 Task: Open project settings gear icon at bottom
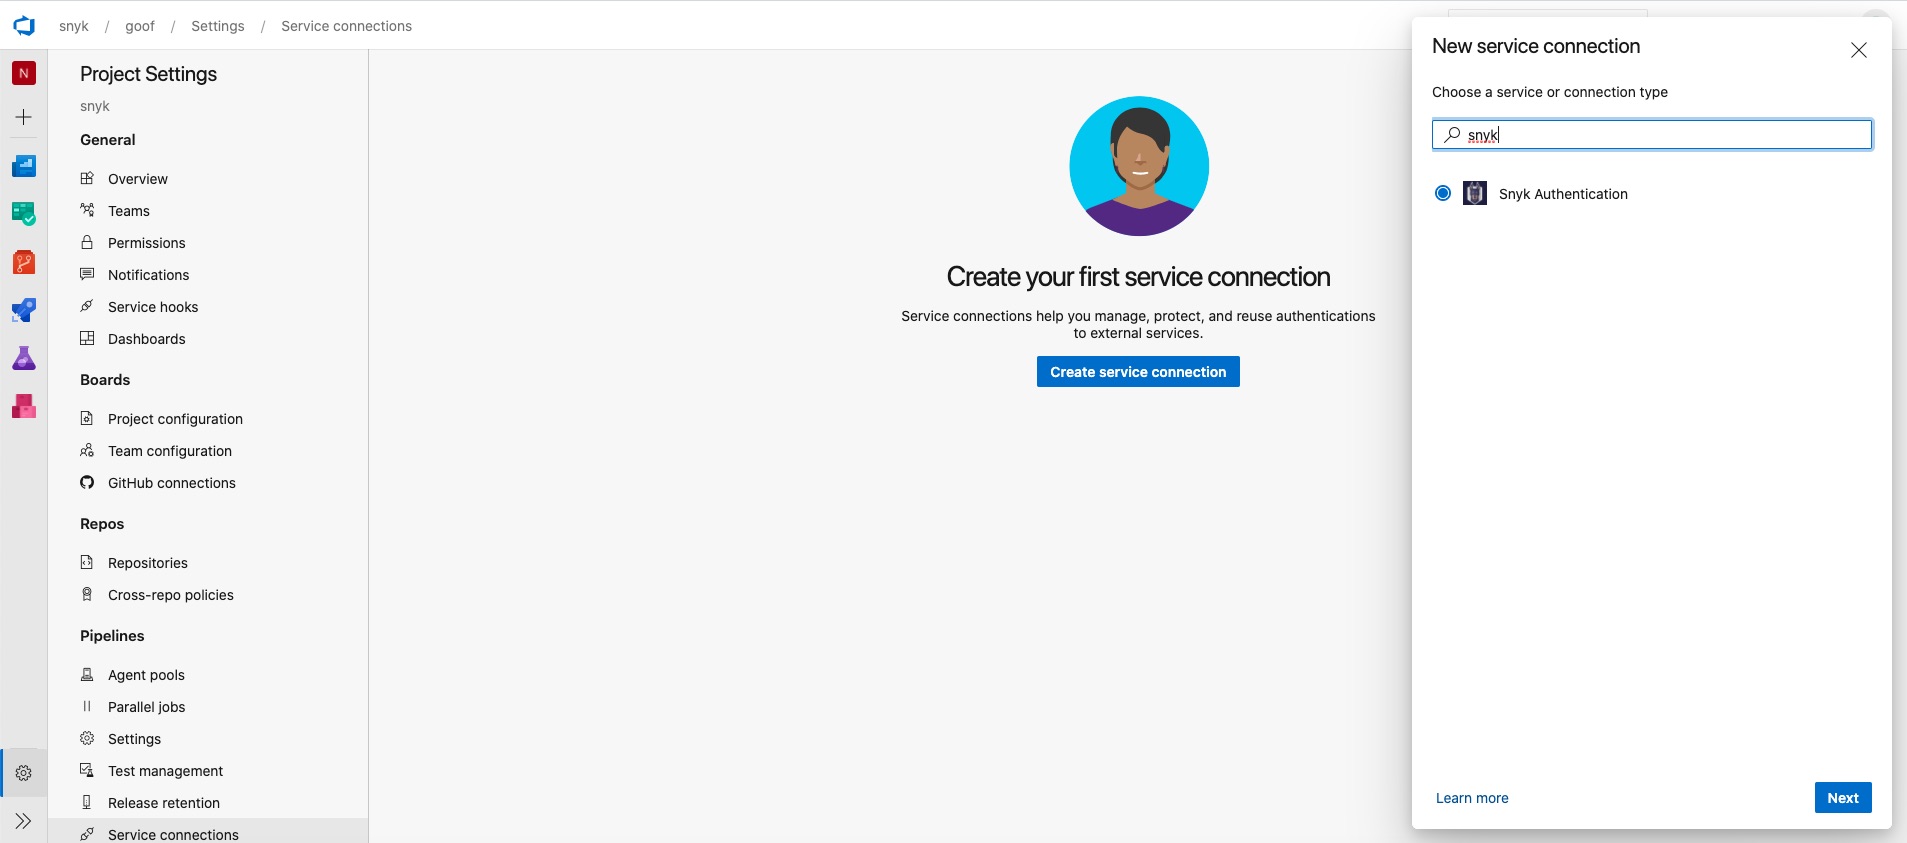point(24,773)
